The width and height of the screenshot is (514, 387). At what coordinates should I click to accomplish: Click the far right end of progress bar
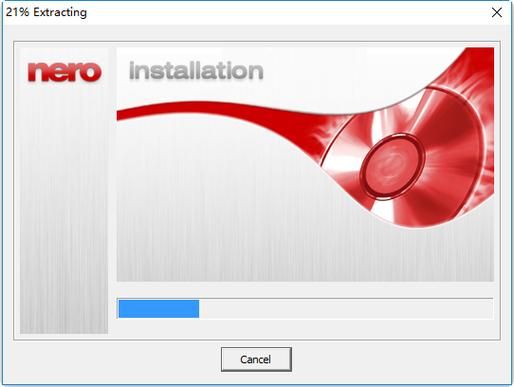(x=487, y=309)
